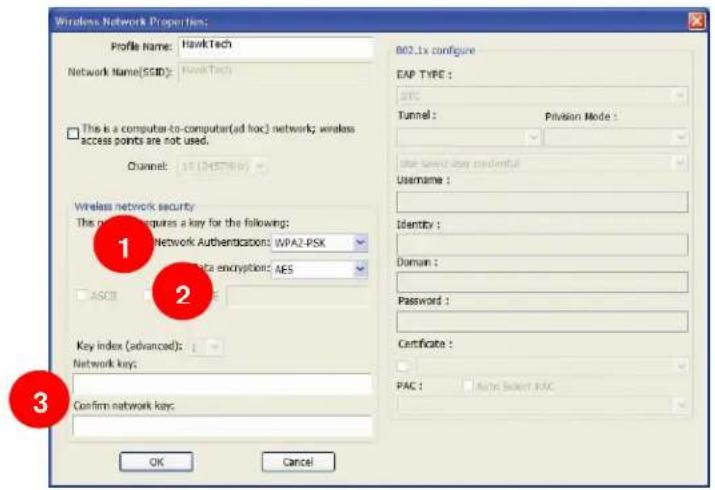Open the Network Authentication dropdown
The width and height of the screenshot is (715, 490).
(319, 243)
